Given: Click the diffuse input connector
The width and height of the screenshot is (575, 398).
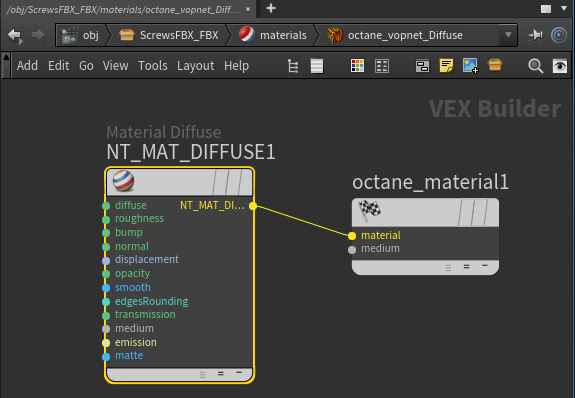Looking at the screenshot, I should (x=106, y=205).
